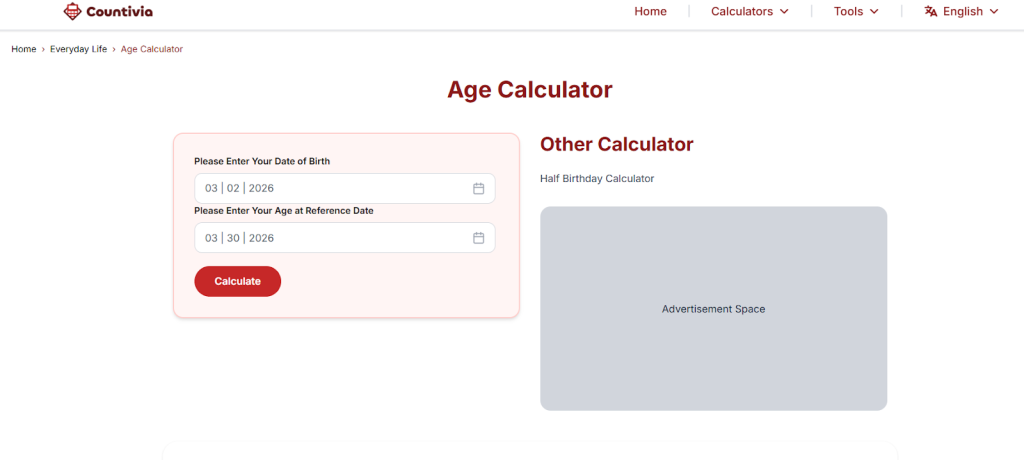Open the Half Birthday Calculator link
Screen dimensions: 1024x460
pos(596,178)
